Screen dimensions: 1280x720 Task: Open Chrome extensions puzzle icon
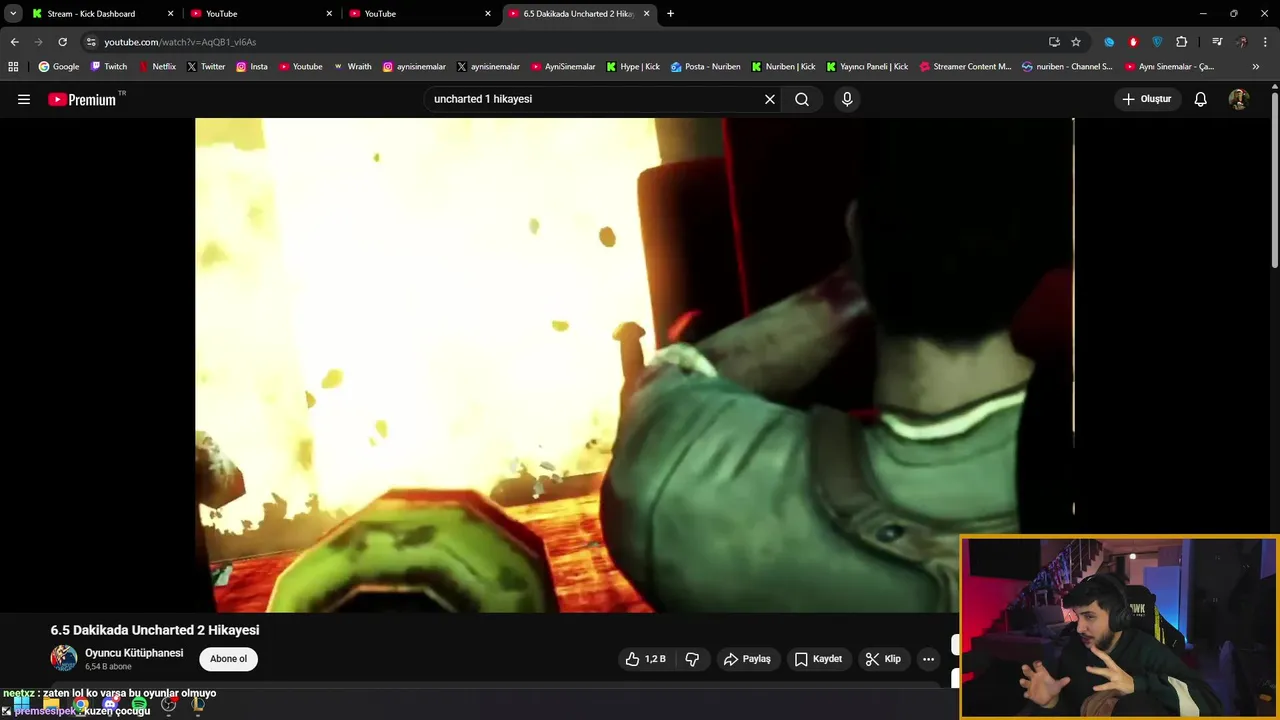pyautogui.click(x=1182, y=42)
